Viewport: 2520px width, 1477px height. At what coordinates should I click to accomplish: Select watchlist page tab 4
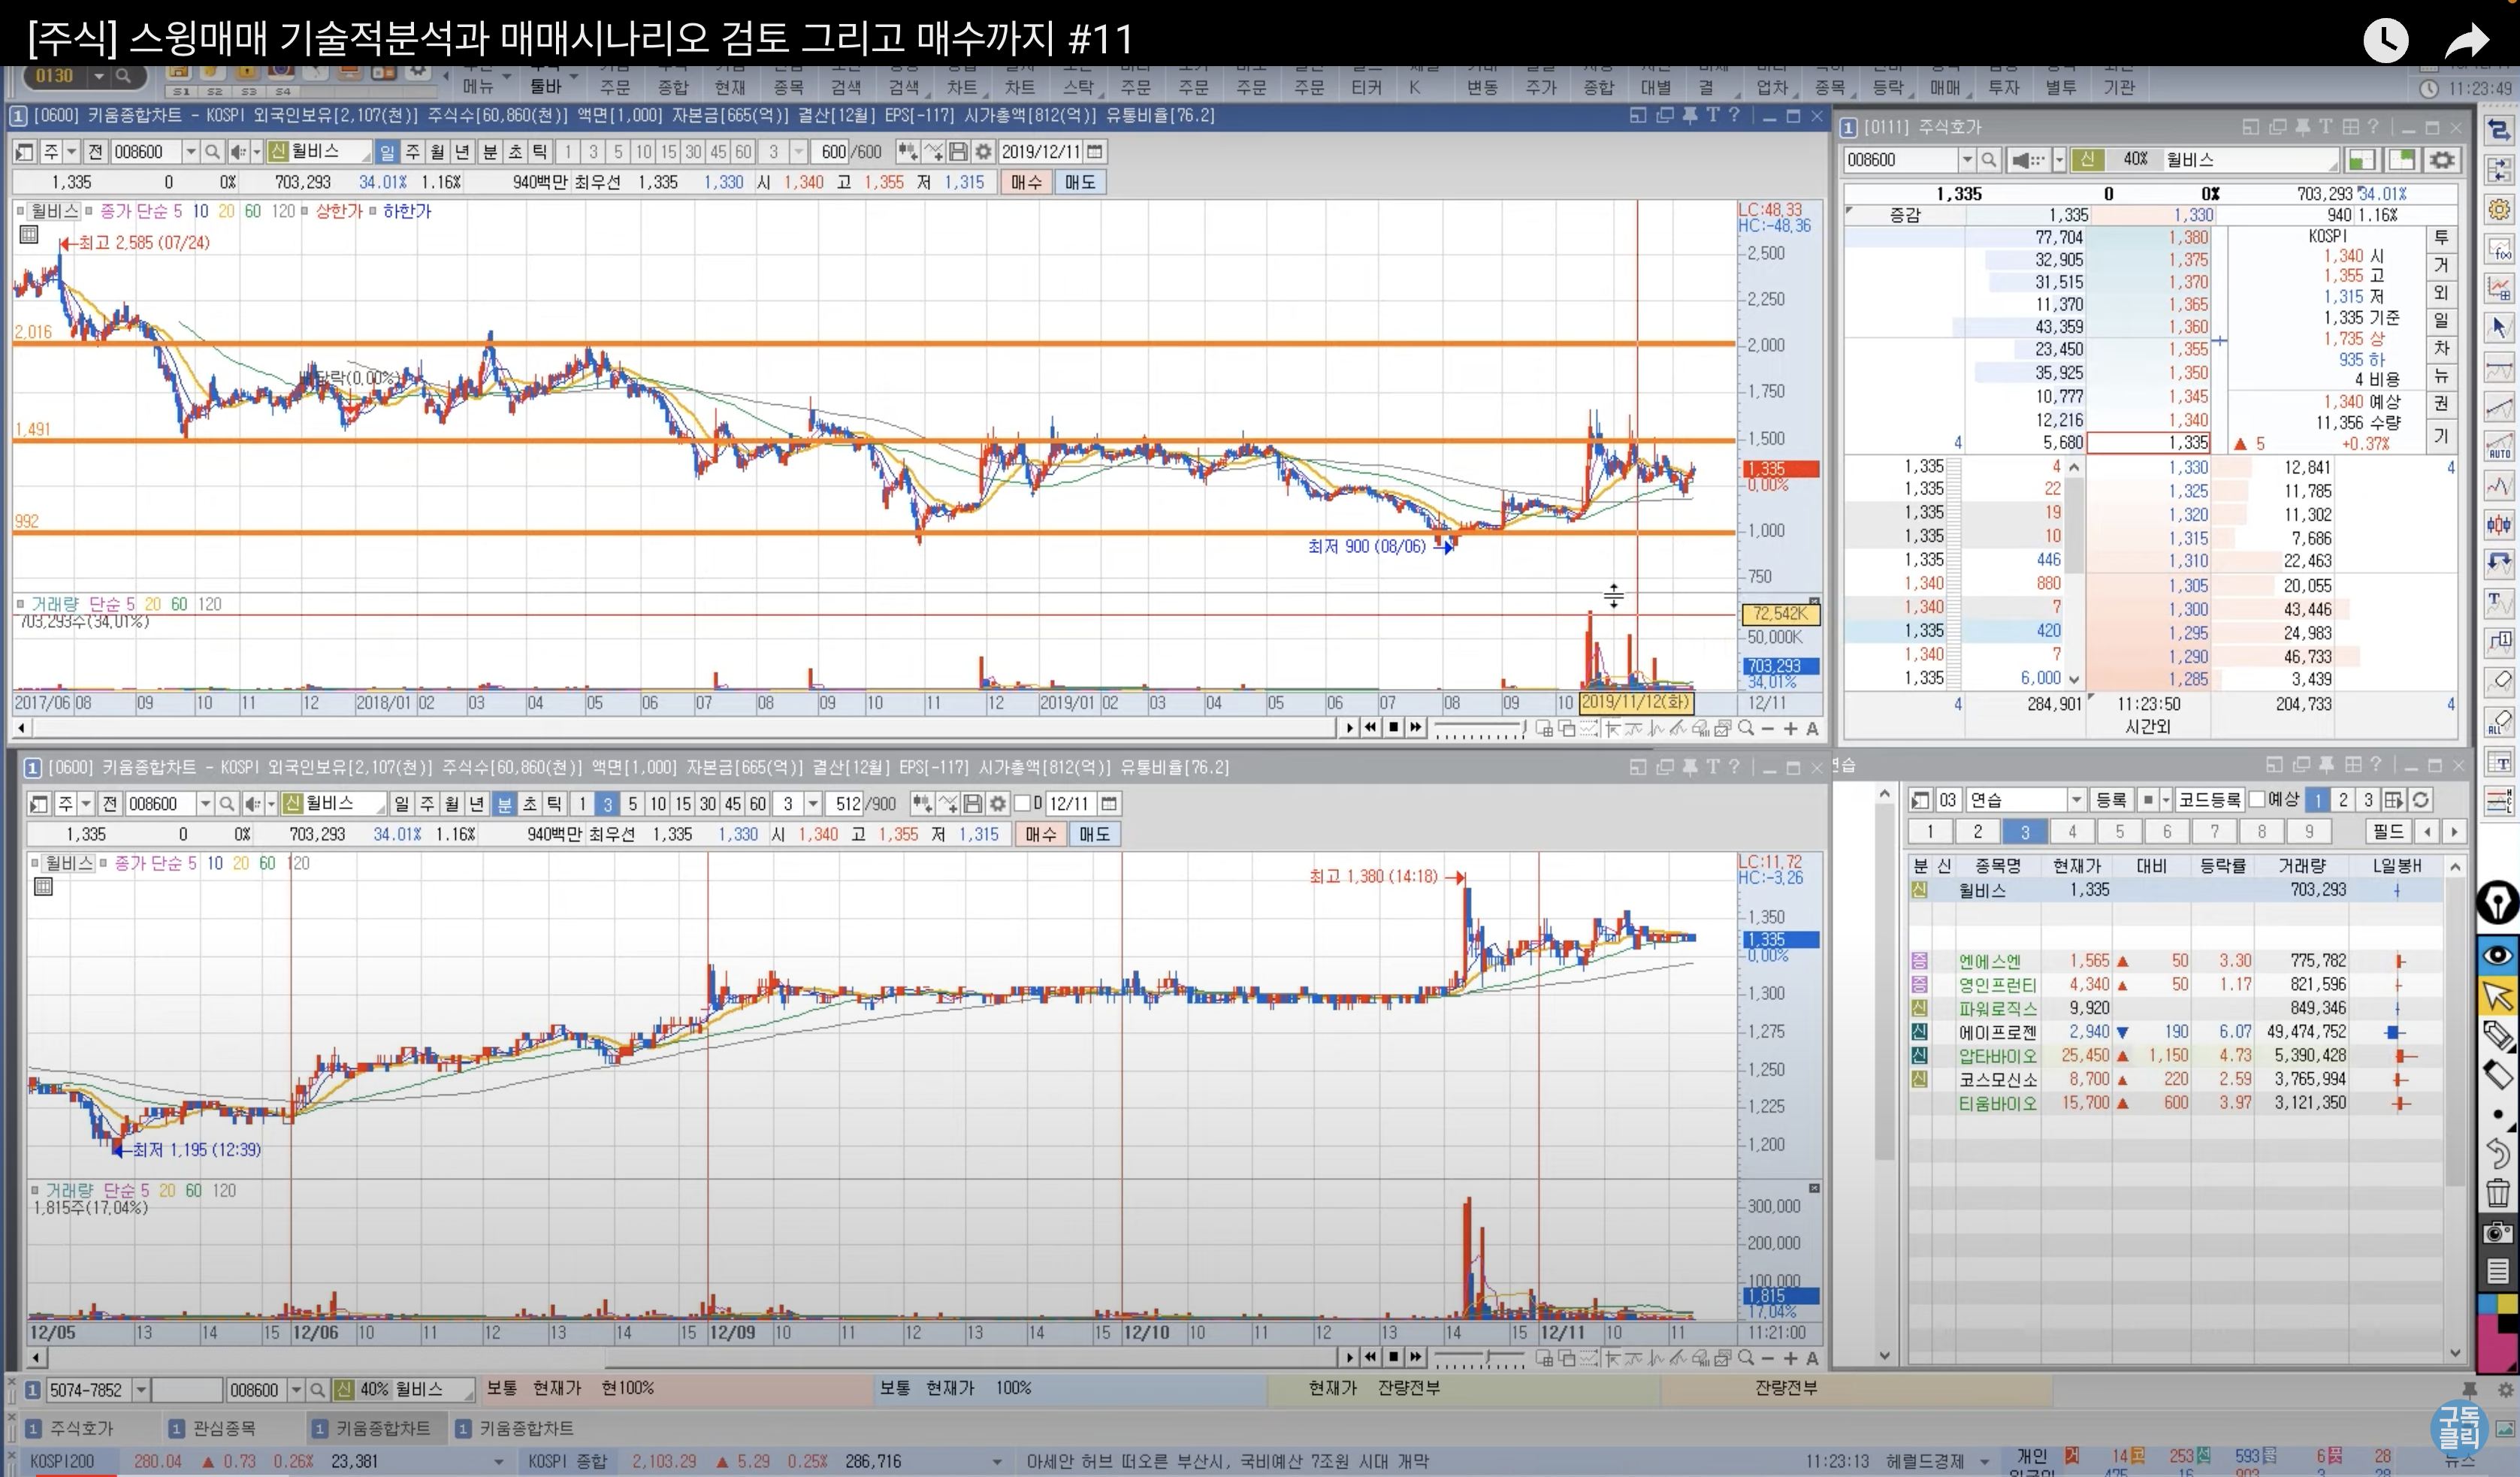(2072, 832)
